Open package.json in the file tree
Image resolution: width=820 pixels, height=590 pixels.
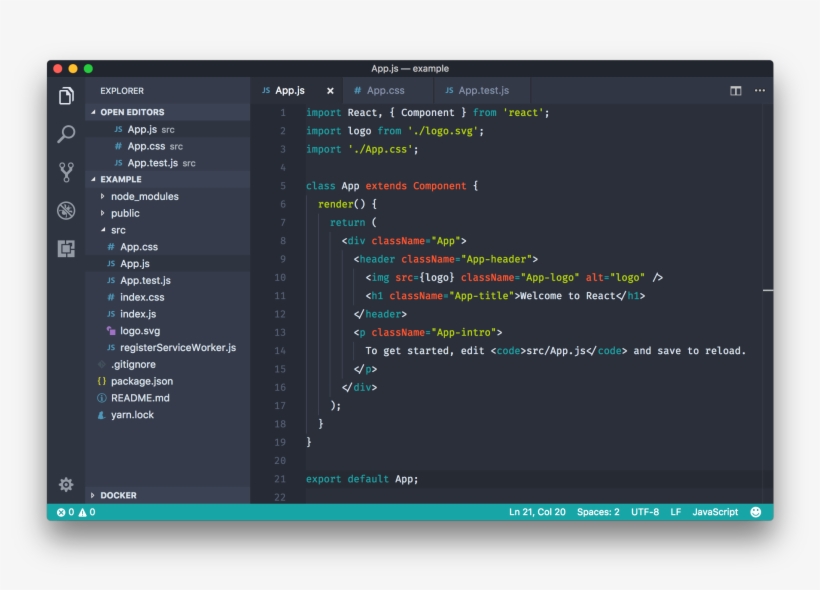141,381
